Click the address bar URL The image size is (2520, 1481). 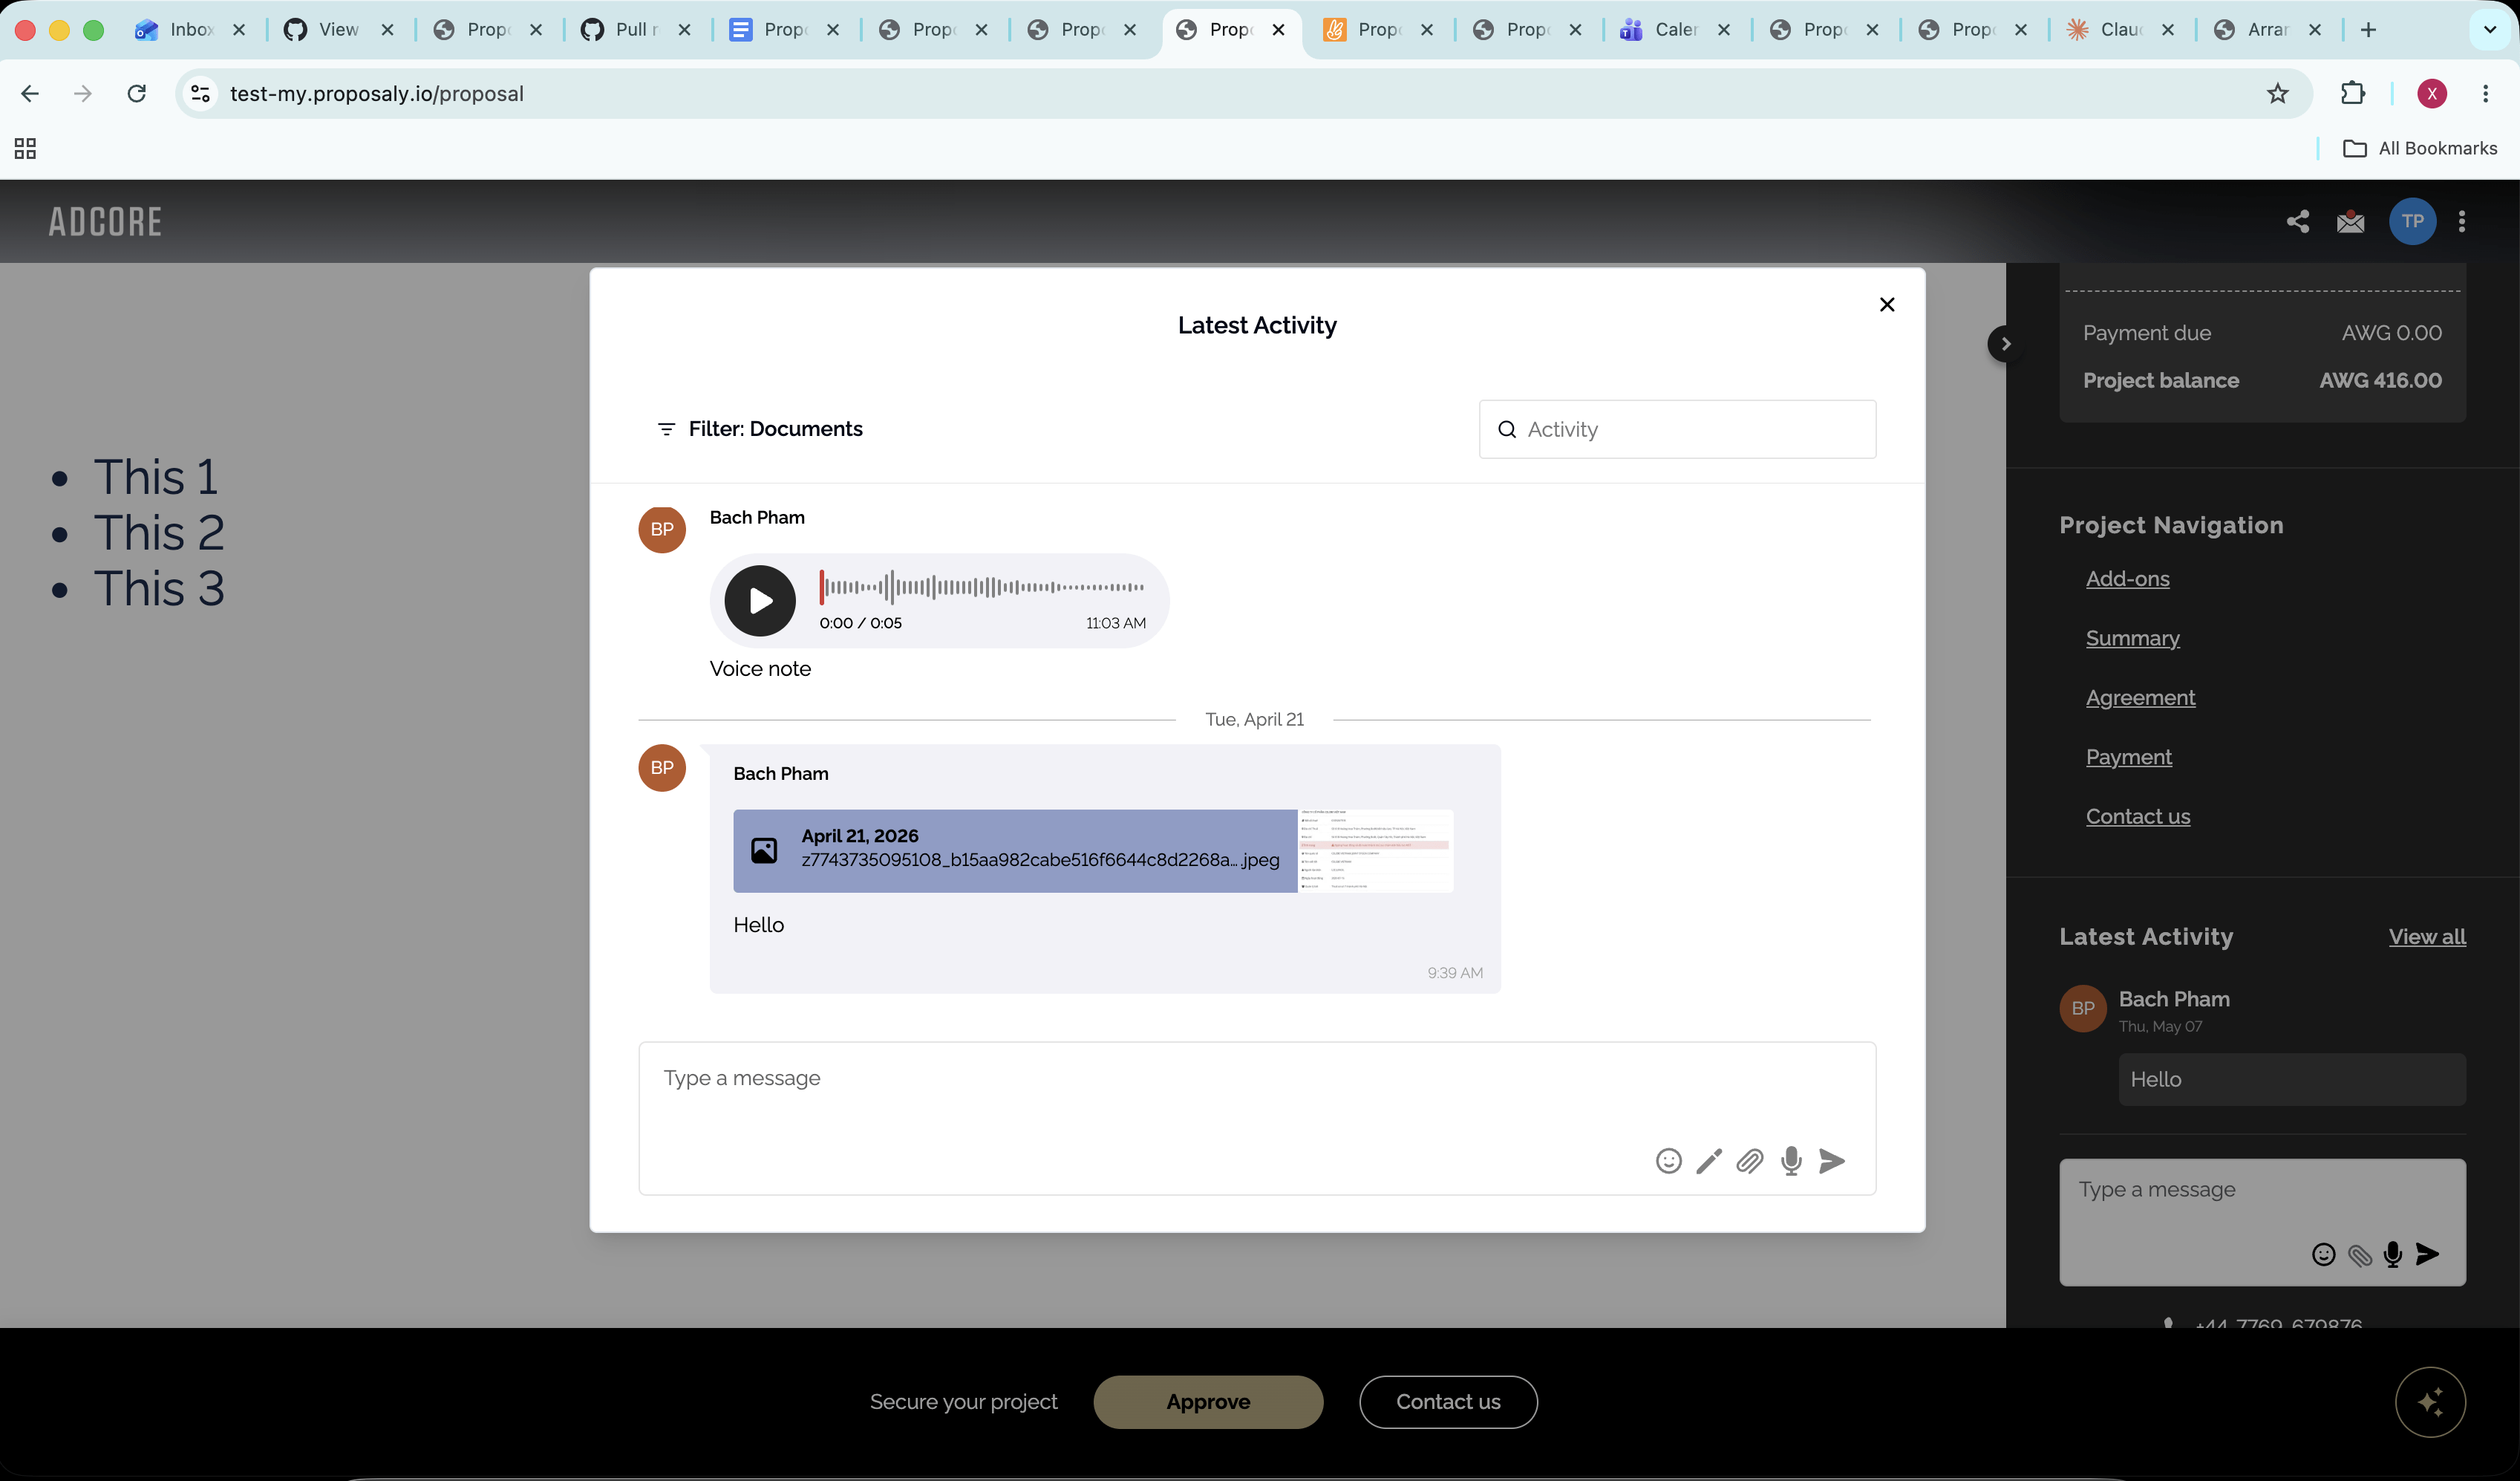click(x=377, y=94)
